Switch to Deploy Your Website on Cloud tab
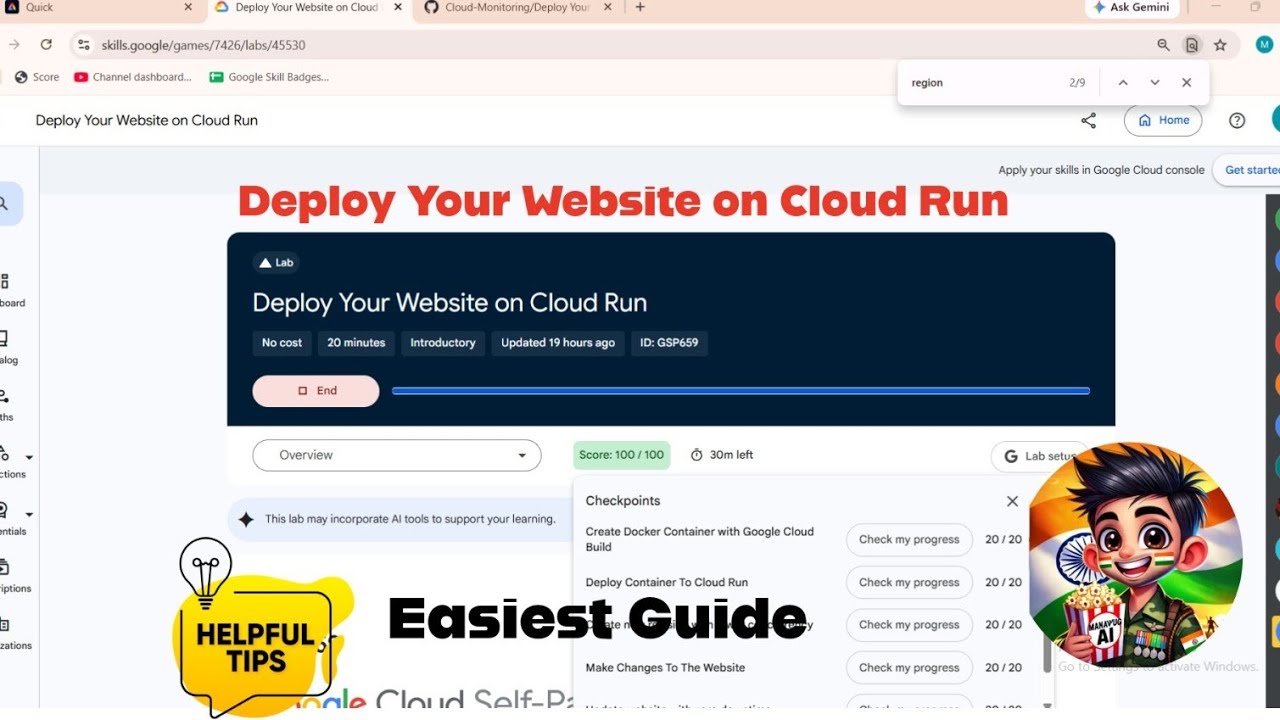This screenshot has width=1280, height=720. 306,7
